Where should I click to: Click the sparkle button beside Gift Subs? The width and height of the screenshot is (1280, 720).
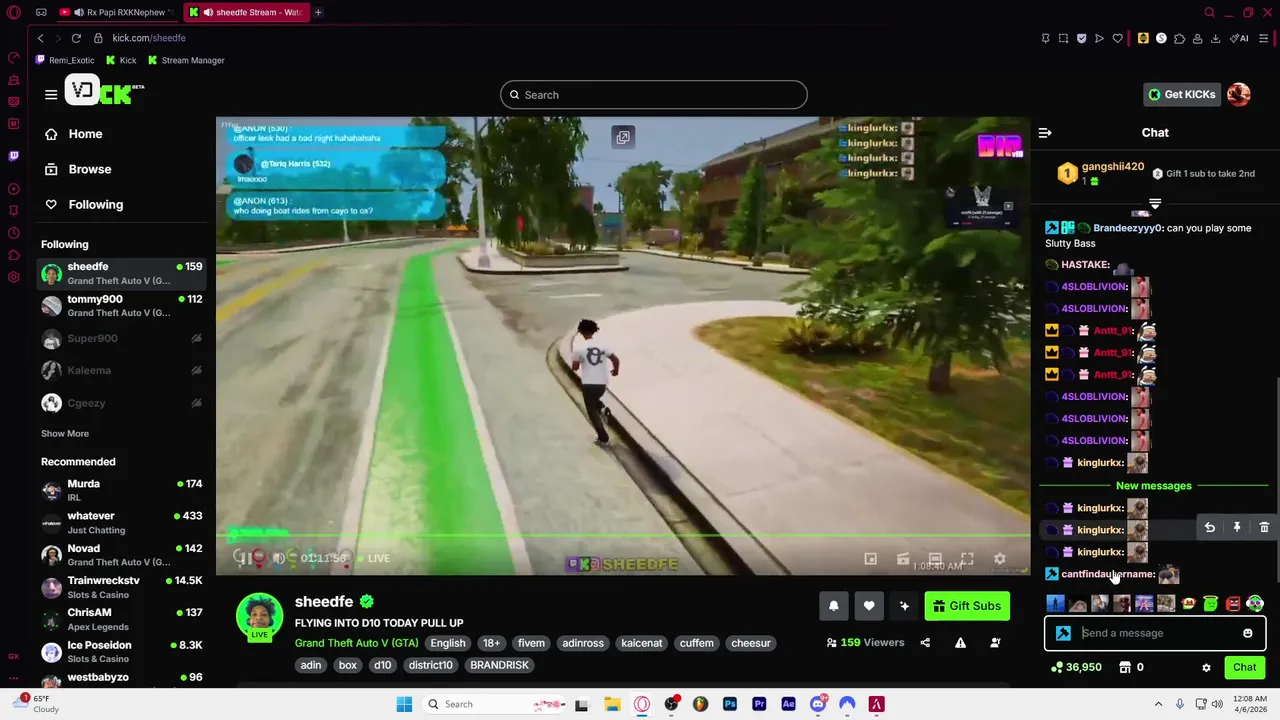[x=904, y=606]
